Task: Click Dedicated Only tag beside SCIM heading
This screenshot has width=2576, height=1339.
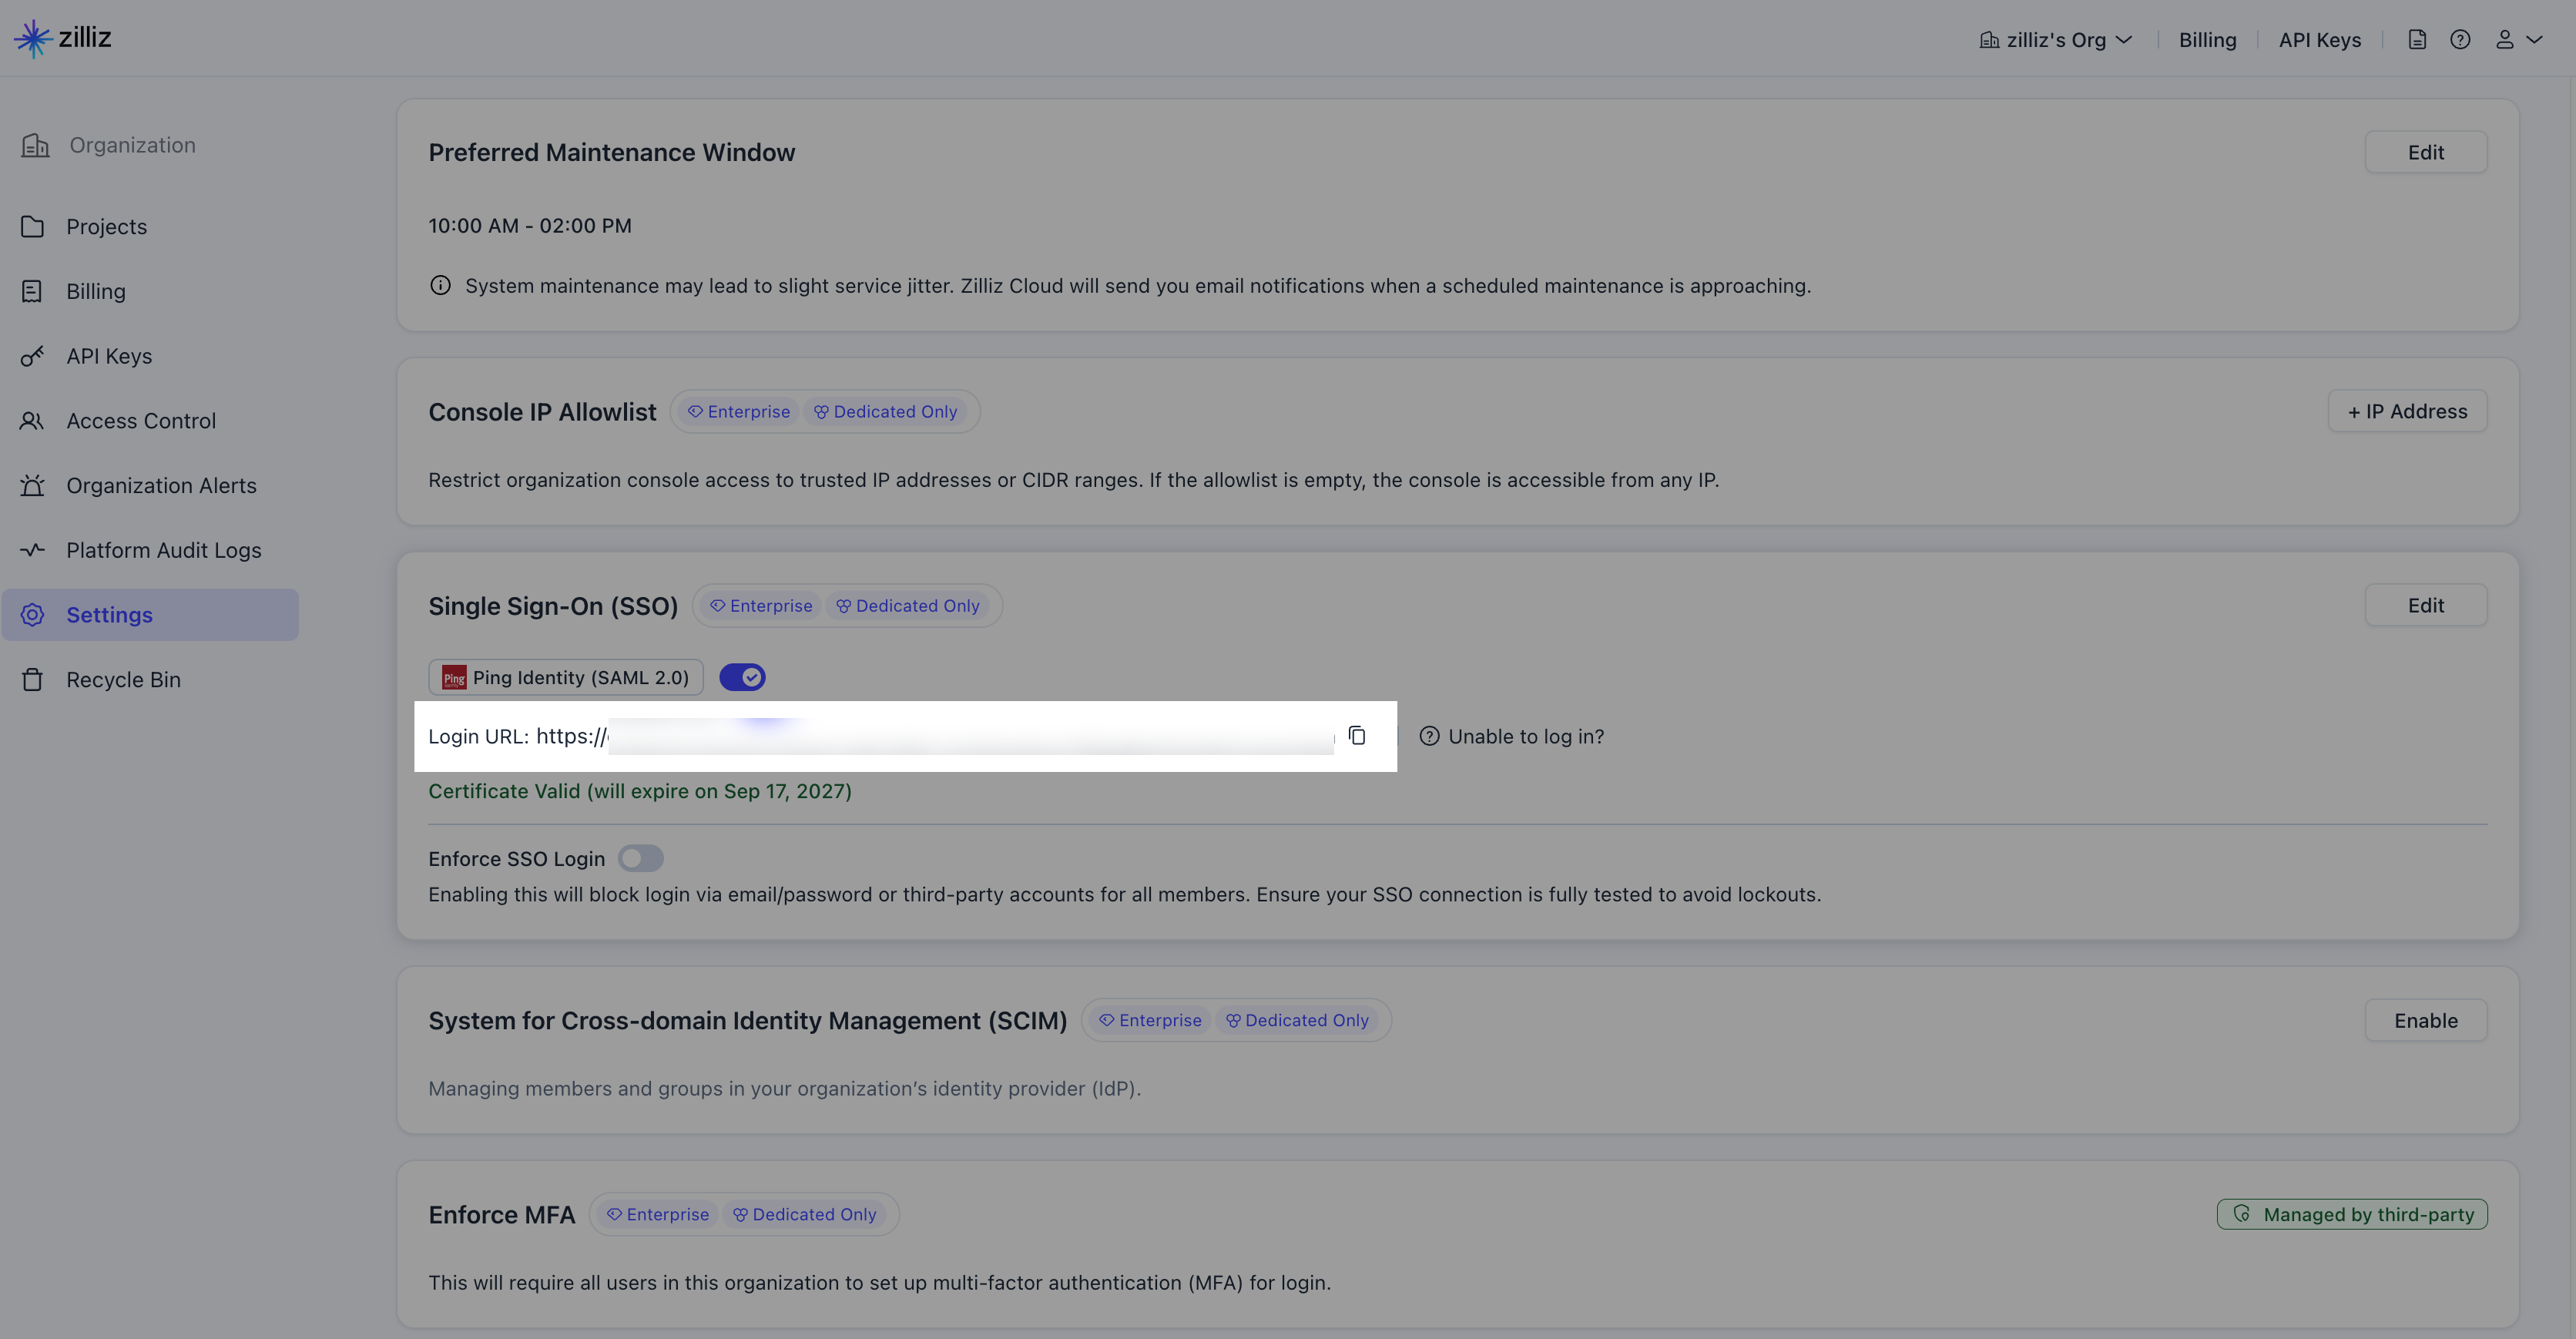Action: [1297, 1020]
